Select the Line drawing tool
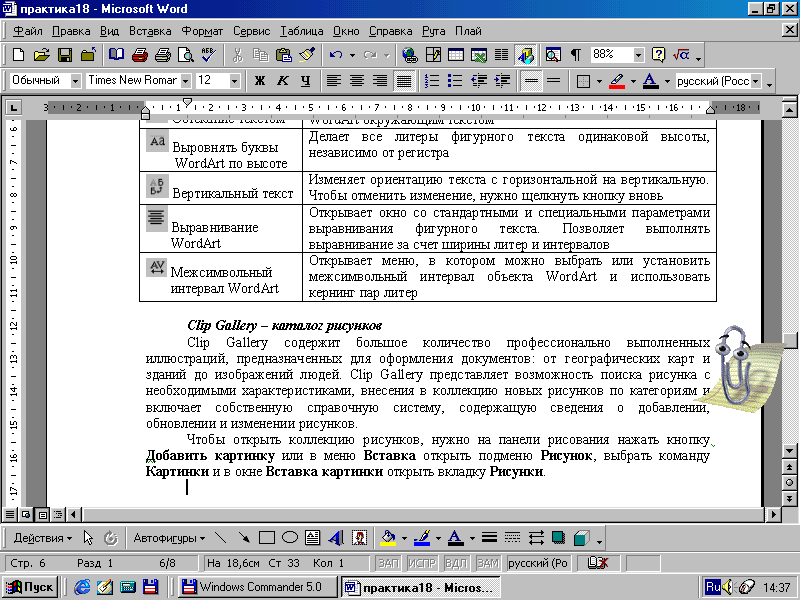This screenshot has width=800, height=600. coord(221,538)
